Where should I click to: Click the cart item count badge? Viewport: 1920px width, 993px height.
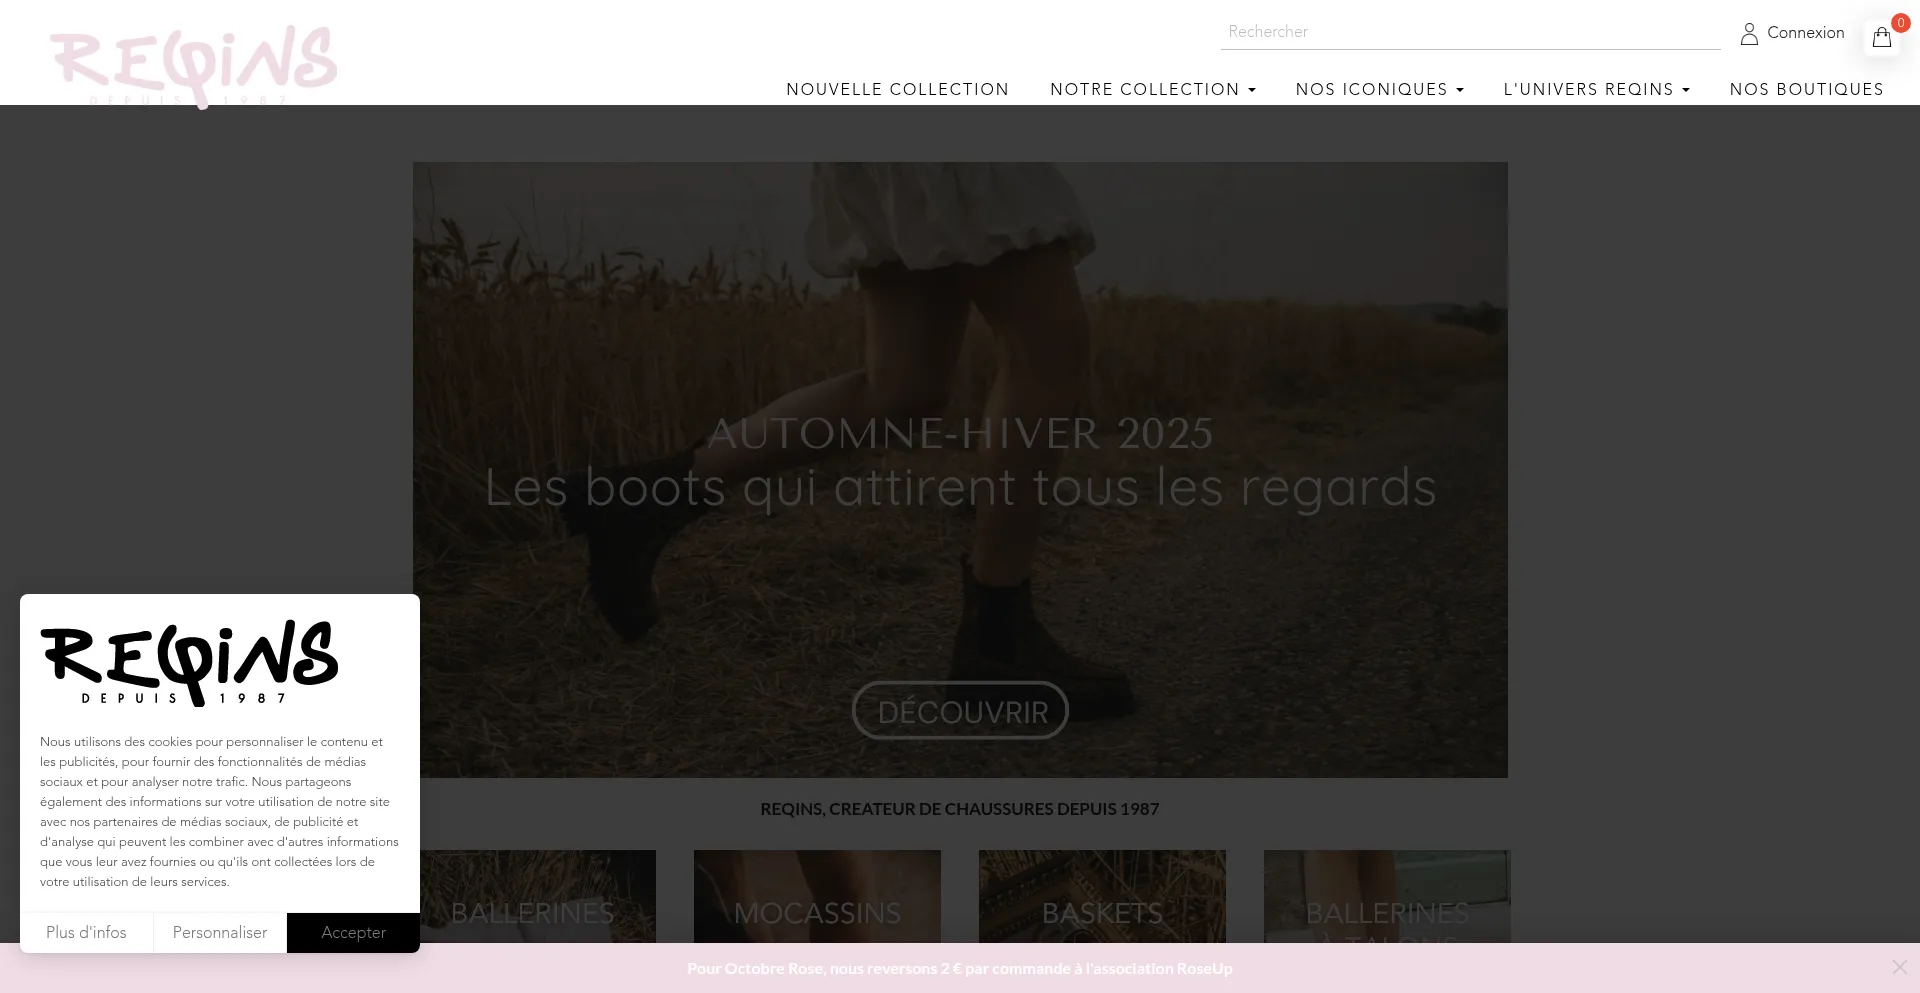pos(1900,23)
